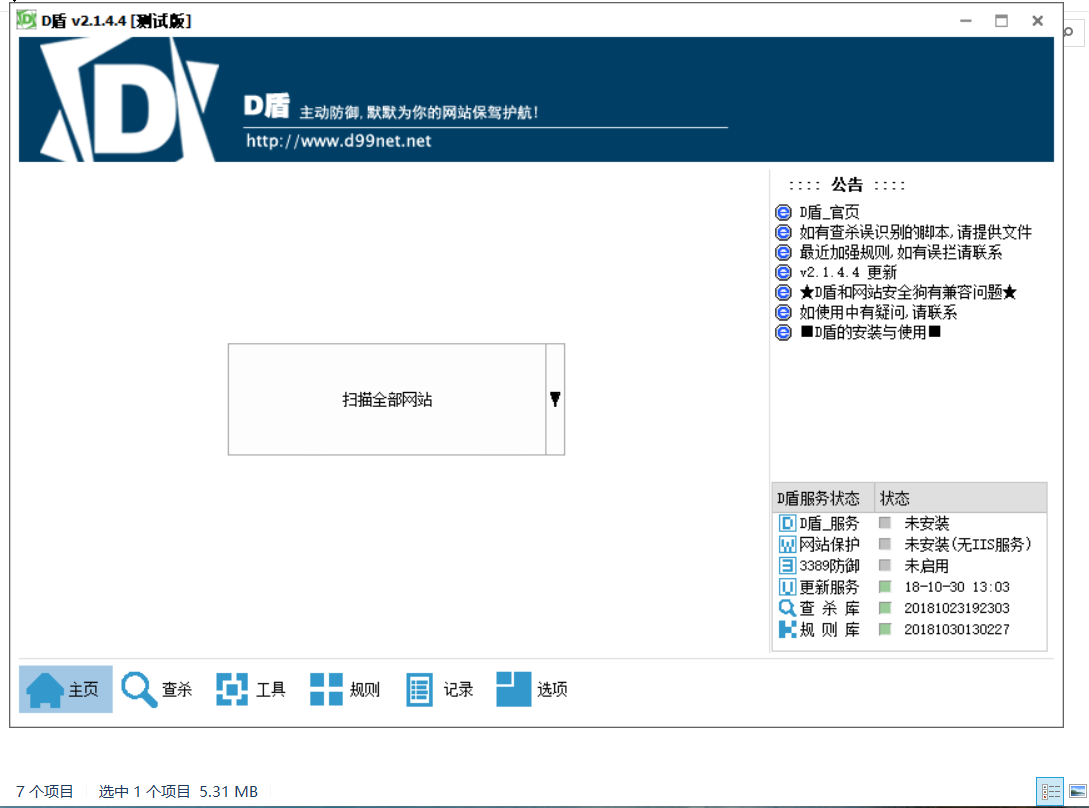Image resolution: width=1089 pixels, height=808 pixels.
Task: Click the 3389防御 status row icon
Action: pyautogui.click(x=788, y=566)
